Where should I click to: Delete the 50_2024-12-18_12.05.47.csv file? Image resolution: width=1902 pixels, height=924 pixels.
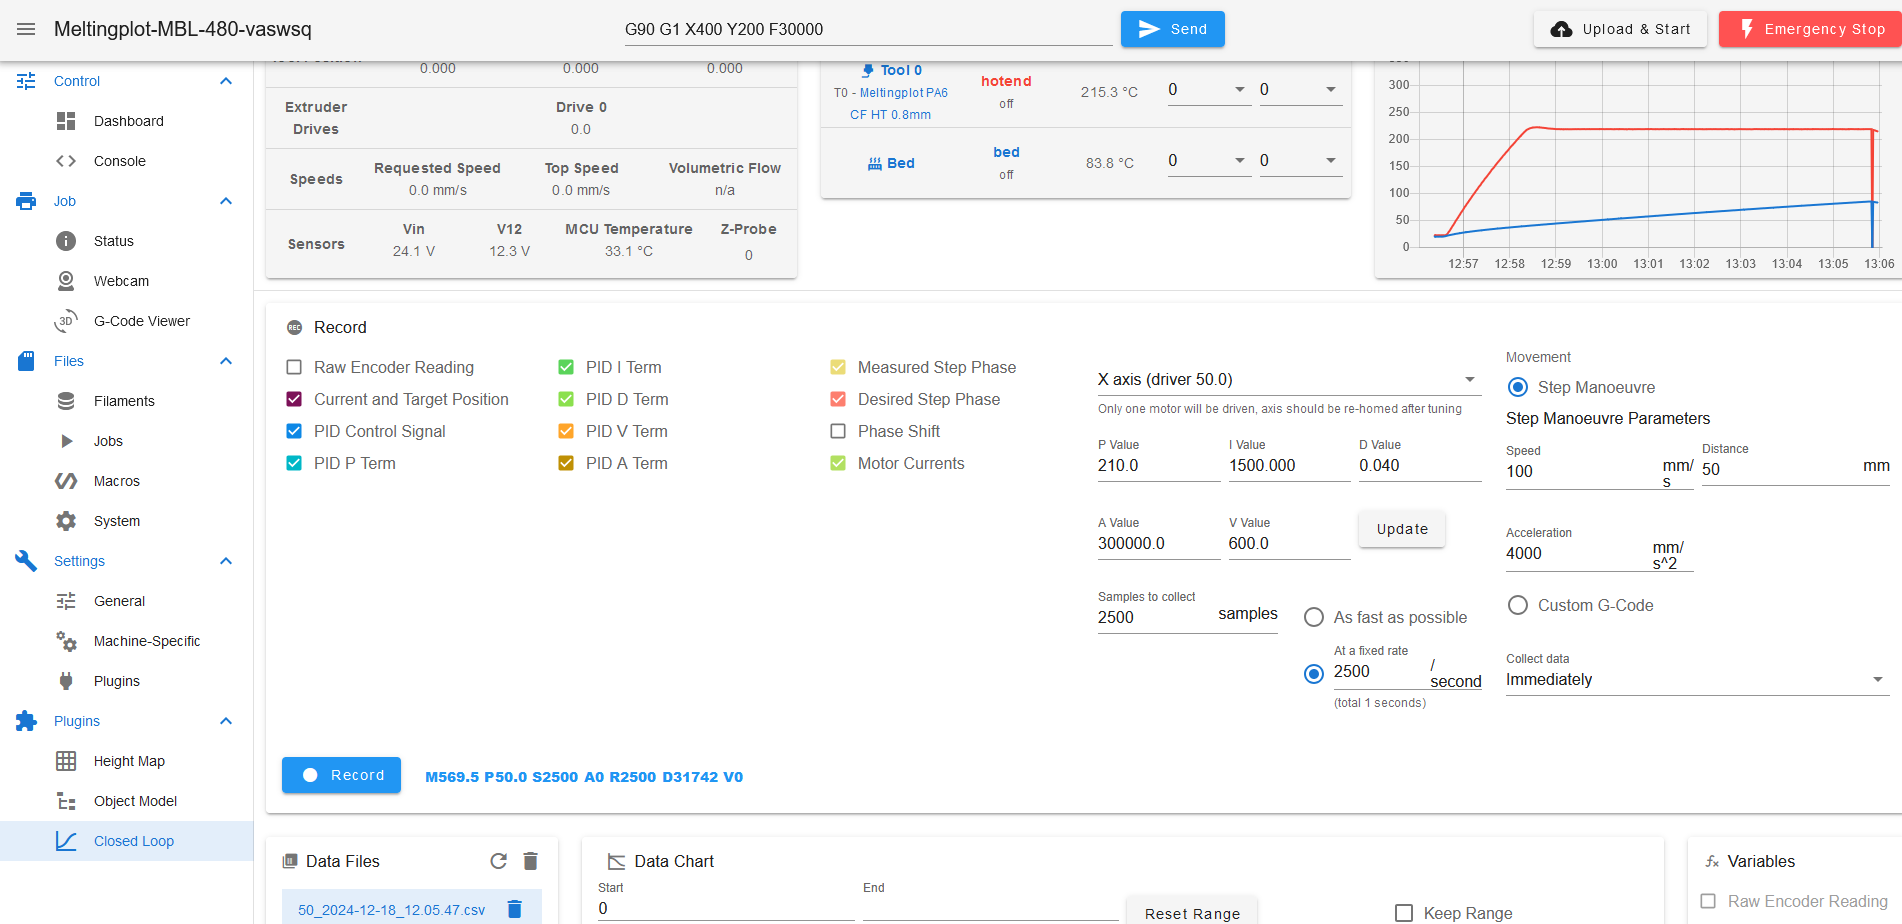515,909
